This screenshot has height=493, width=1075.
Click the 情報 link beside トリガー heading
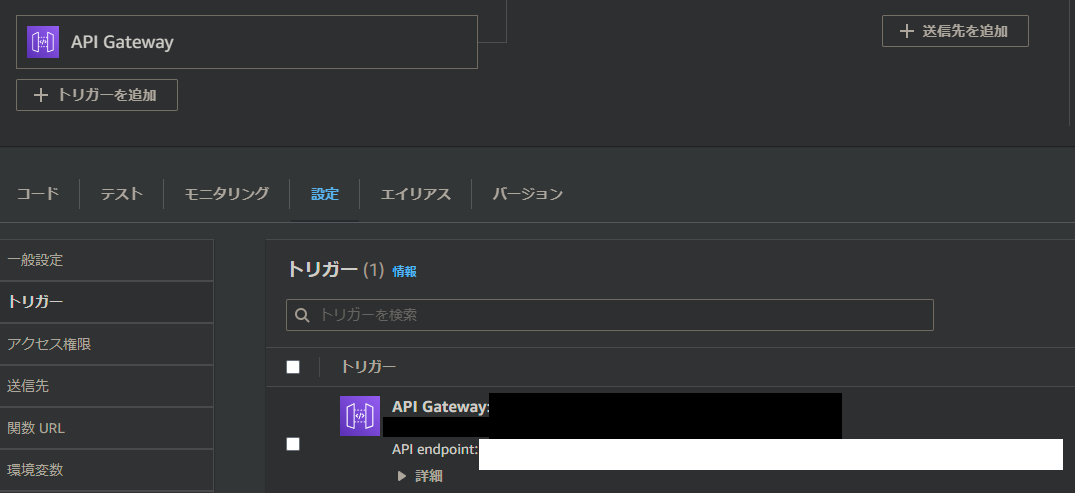point(404,271)
